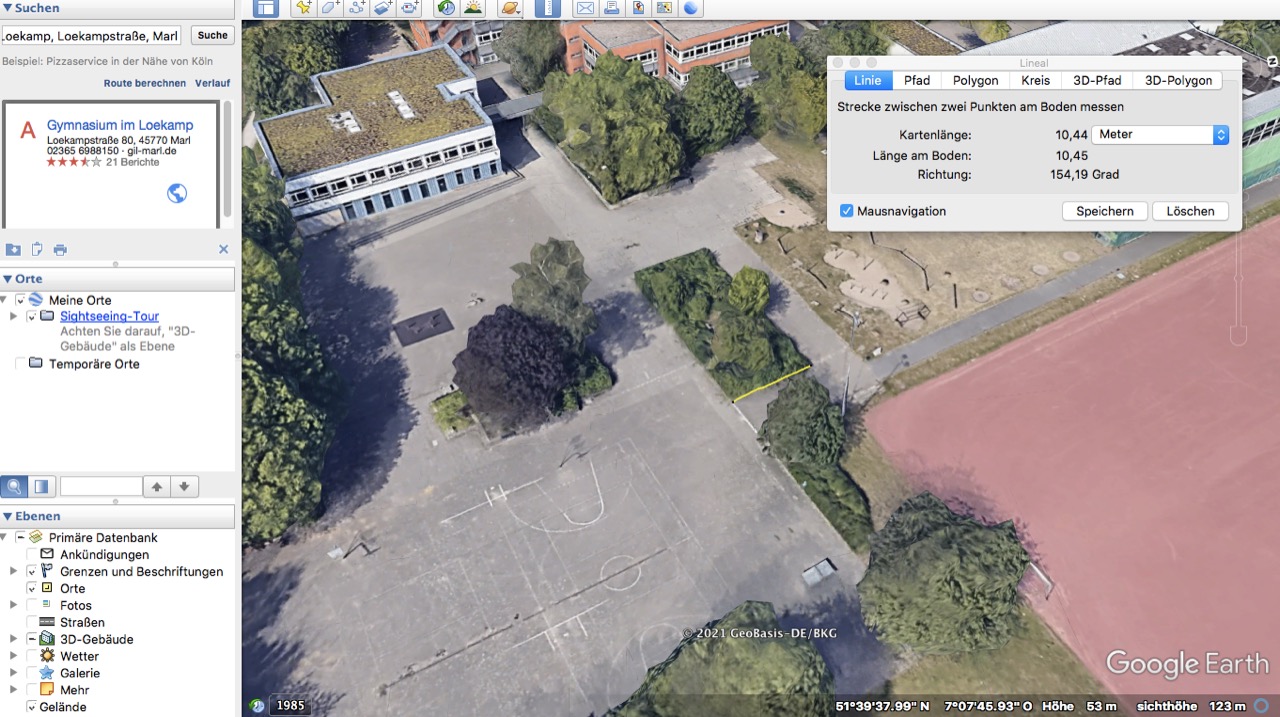Screen dimensions: 1280x717
Task: Click the Speichern button
Action: [1105, 211]
